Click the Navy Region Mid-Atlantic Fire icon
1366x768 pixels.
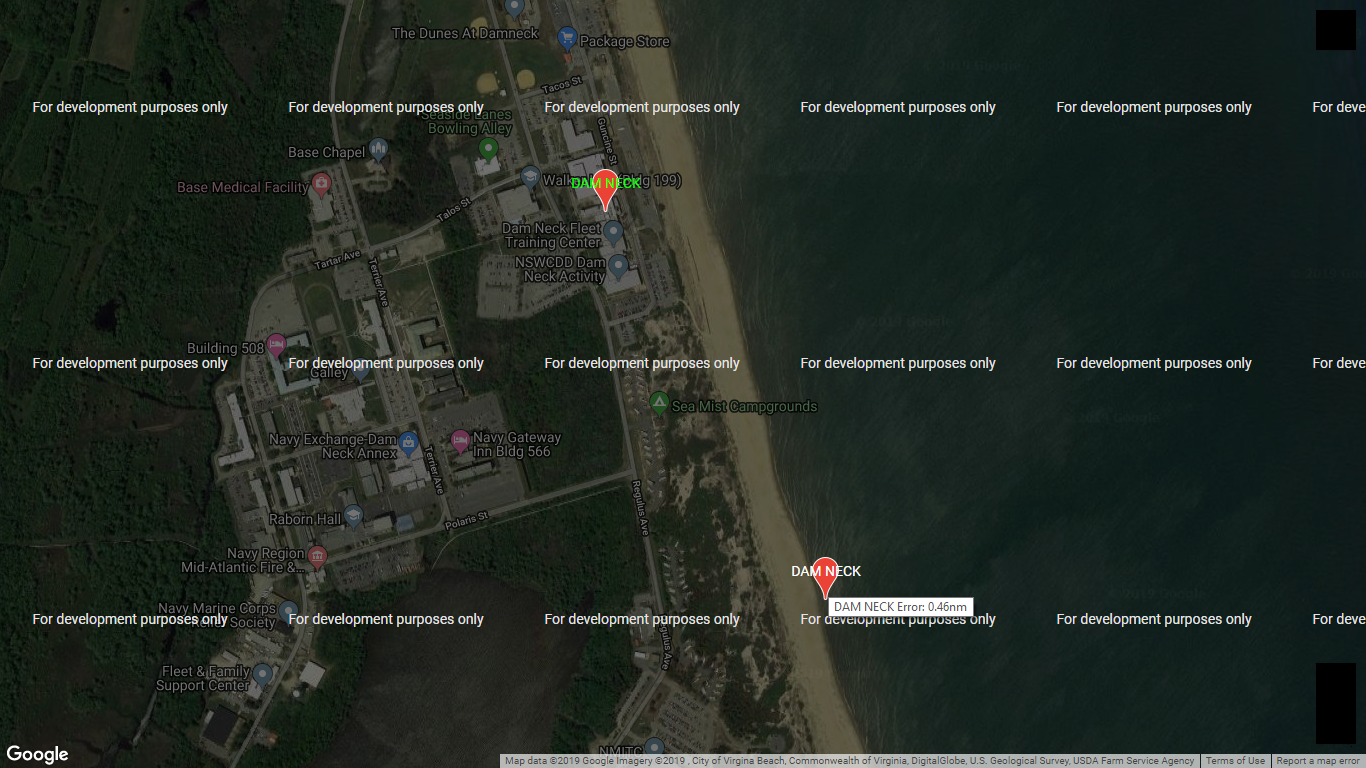[x=317, y=556]
